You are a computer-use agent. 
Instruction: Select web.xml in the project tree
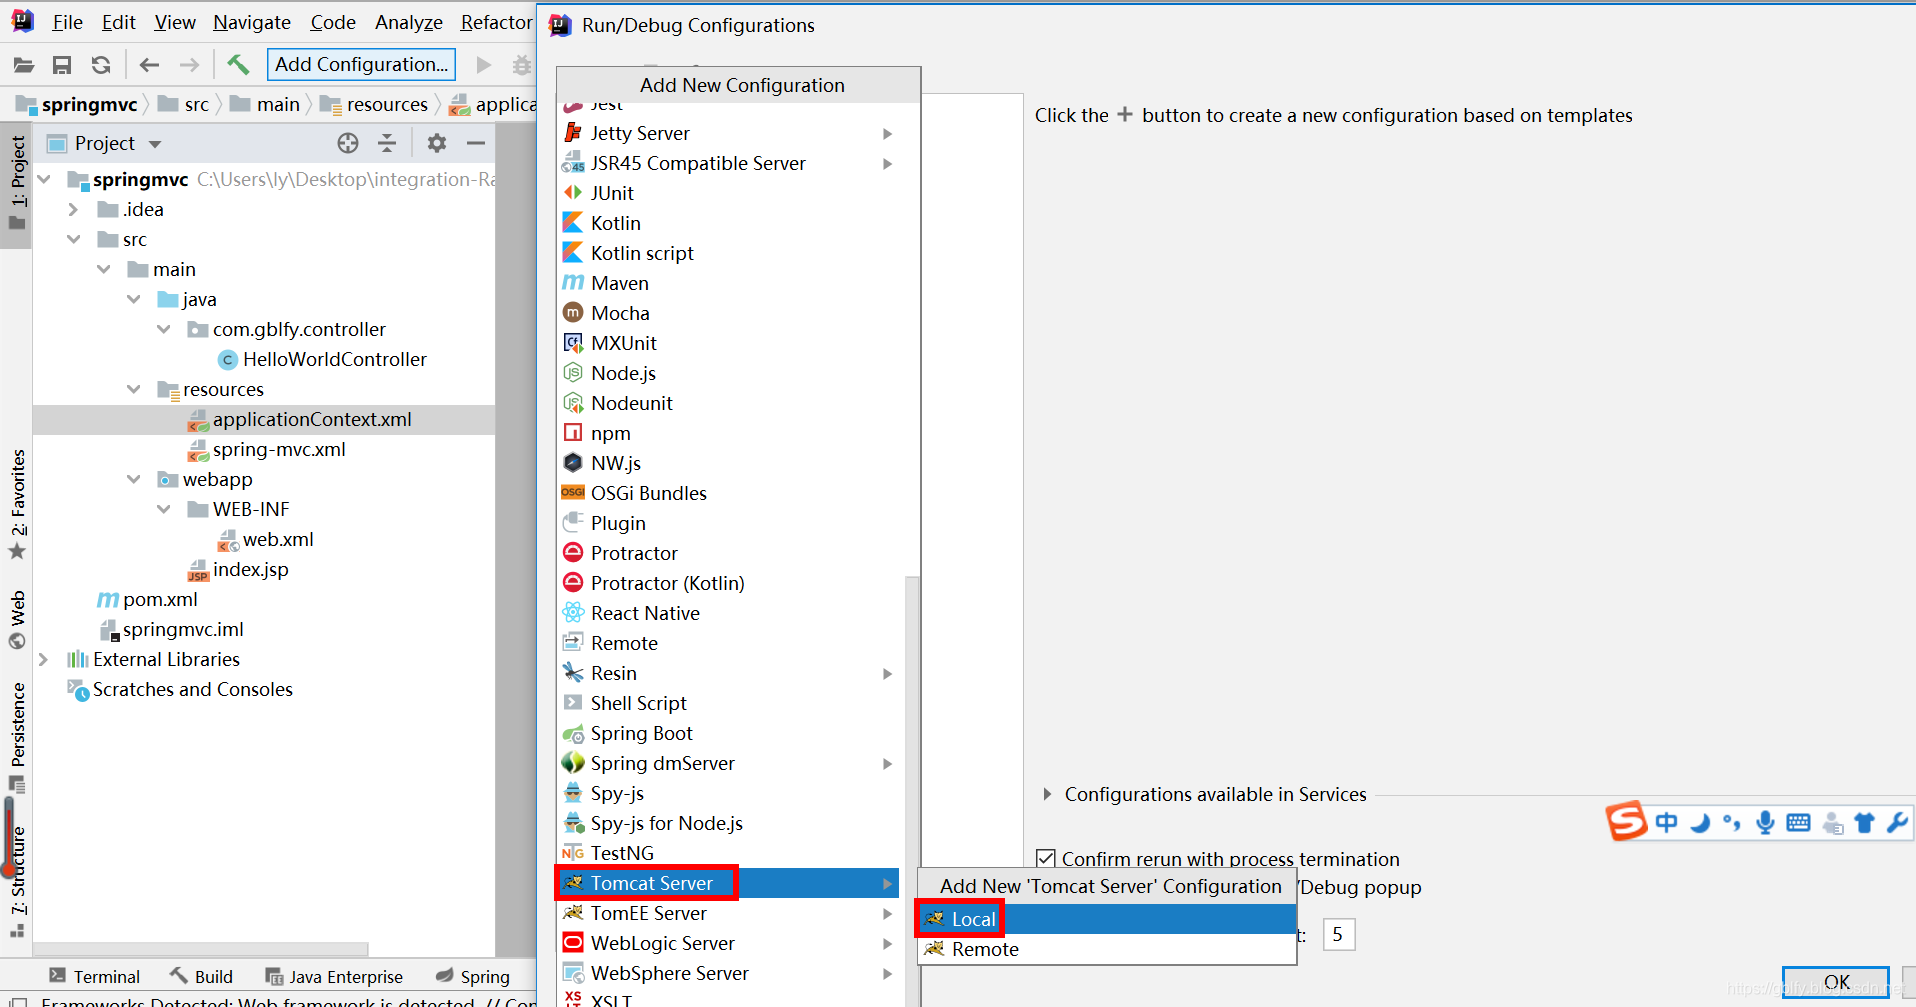pyautogui.click(x=266, y=539)
